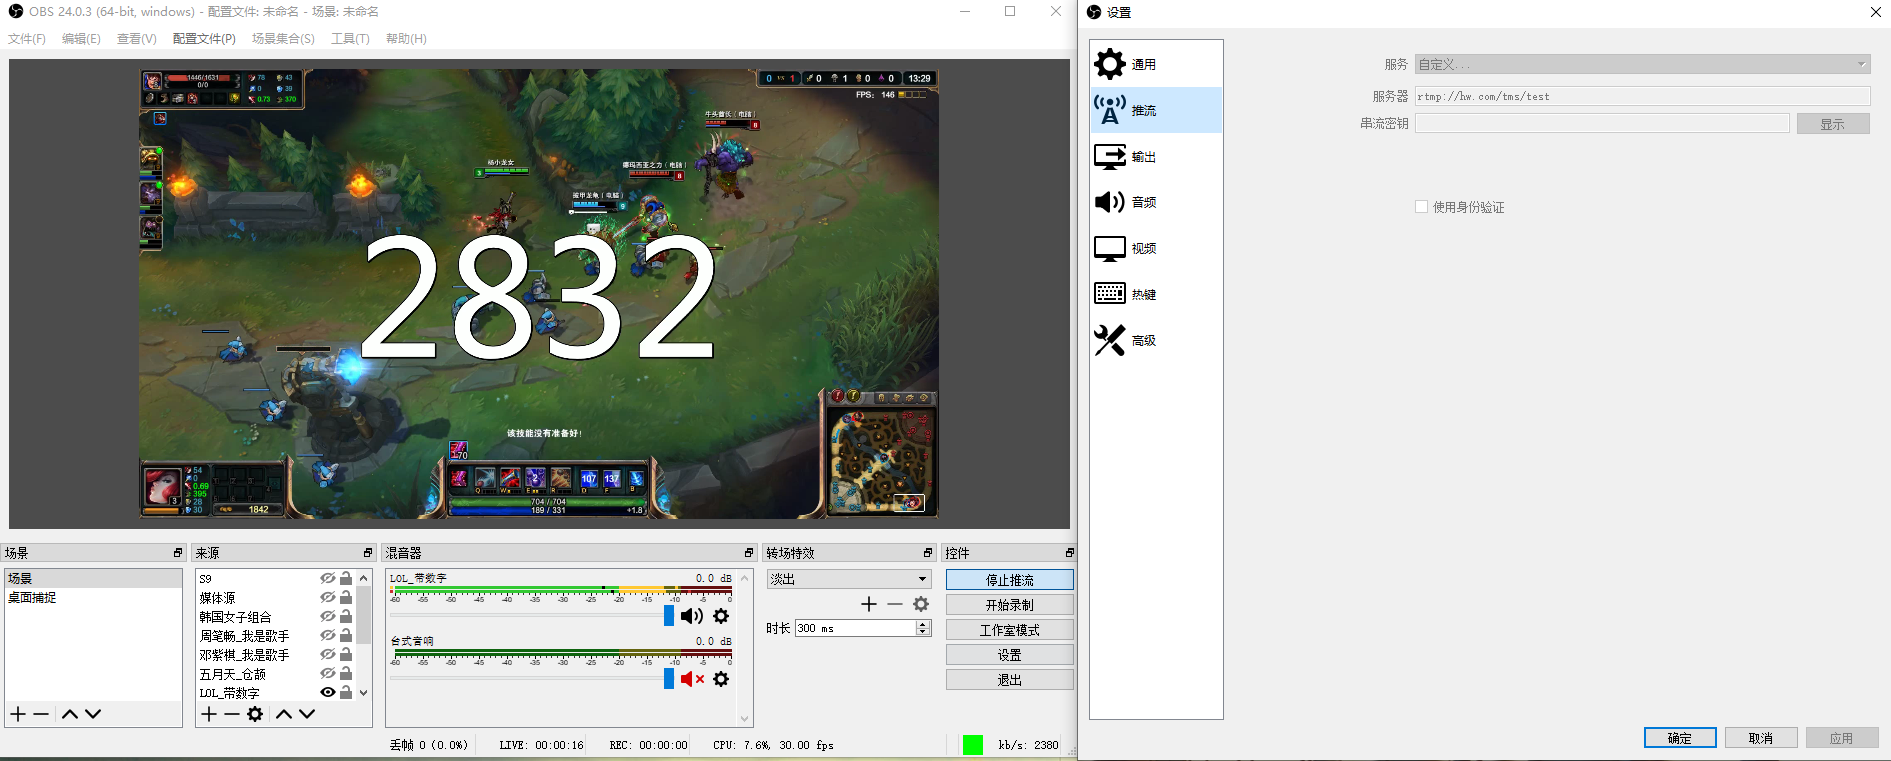Viewport: 1891px width, 761px height.
Task: Move source down in 来源 panel
Action: 307,714
